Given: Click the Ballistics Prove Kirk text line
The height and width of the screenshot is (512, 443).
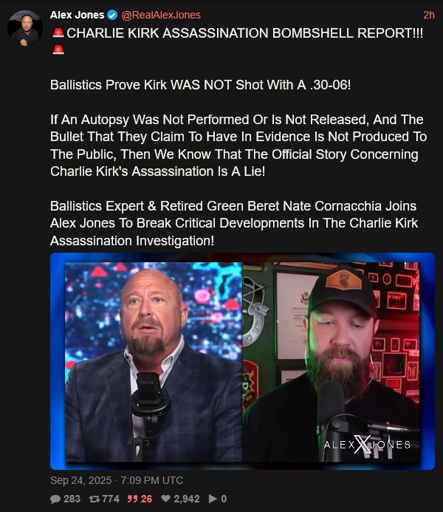Looking at the screenshot, I should pos(200,85).
